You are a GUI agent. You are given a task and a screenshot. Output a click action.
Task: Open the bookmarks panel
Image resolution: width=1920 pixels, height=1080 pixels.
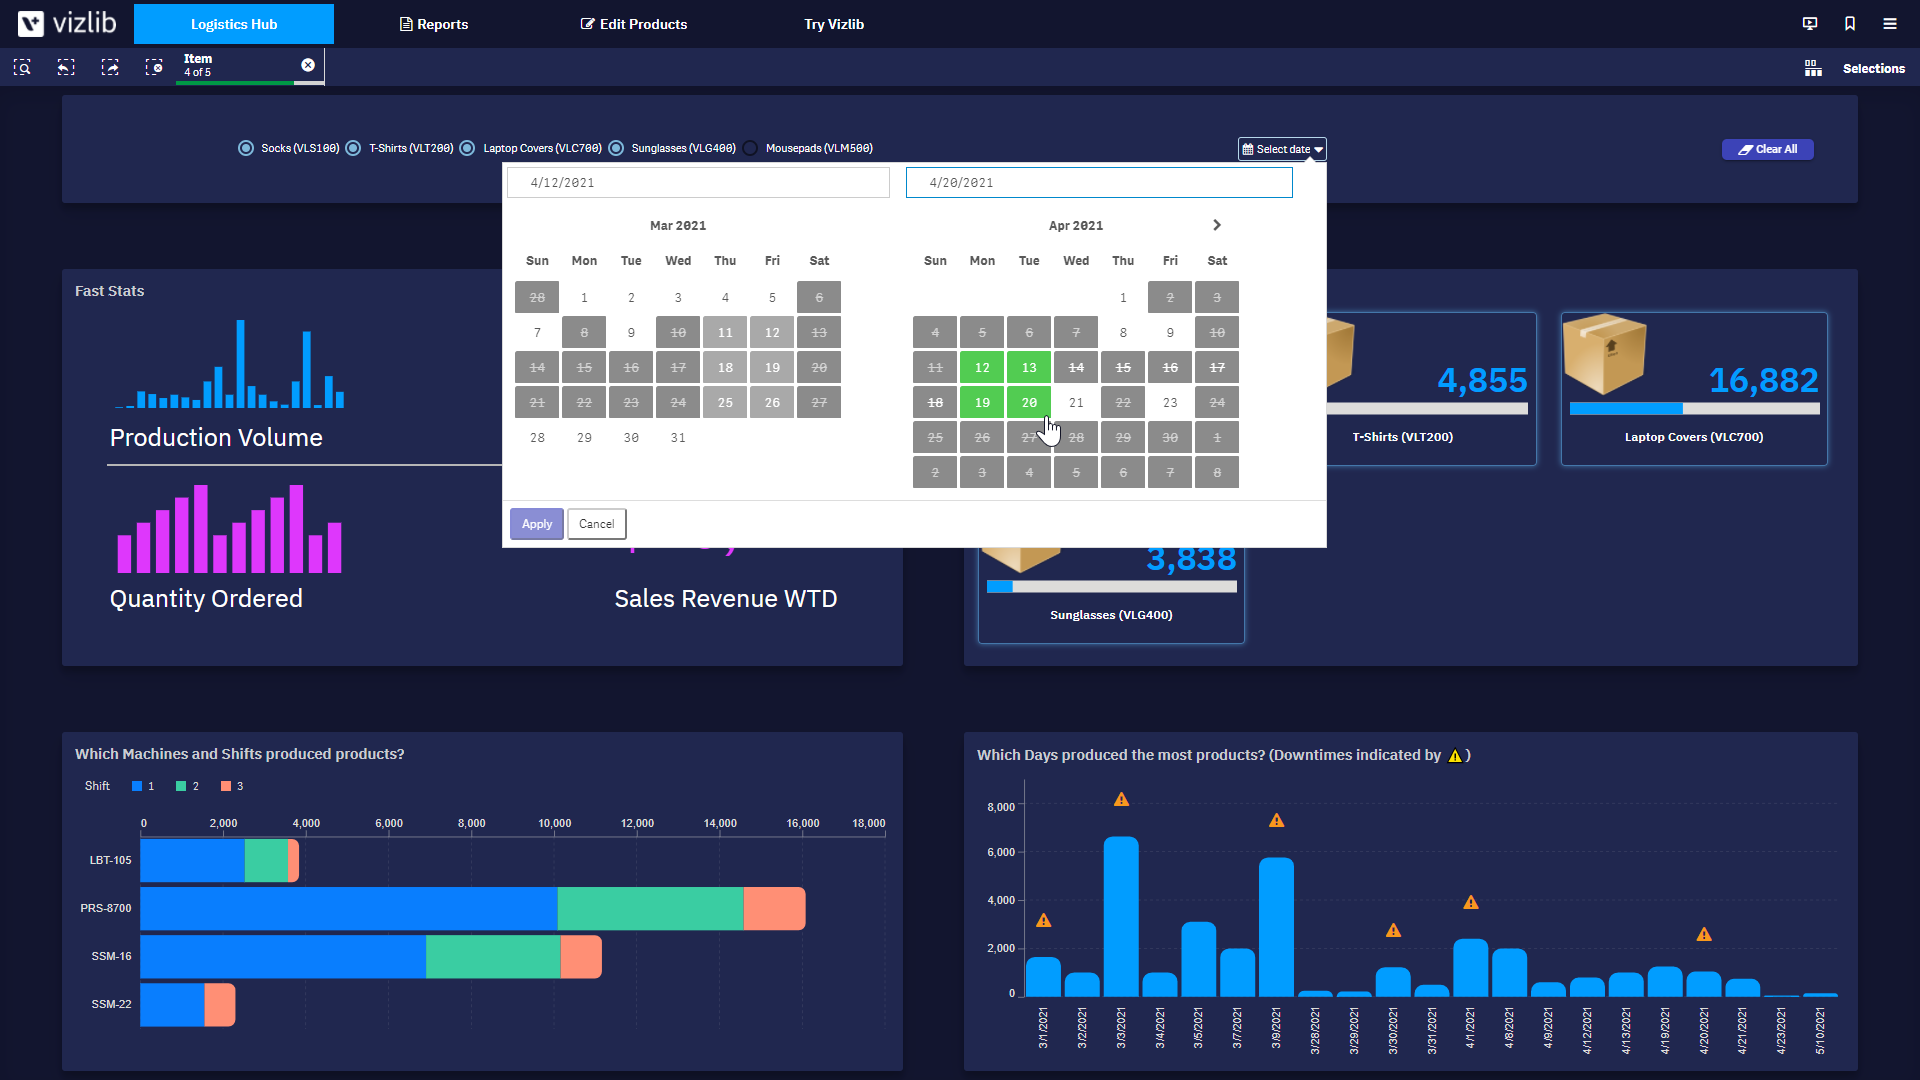coord(1849,23)
